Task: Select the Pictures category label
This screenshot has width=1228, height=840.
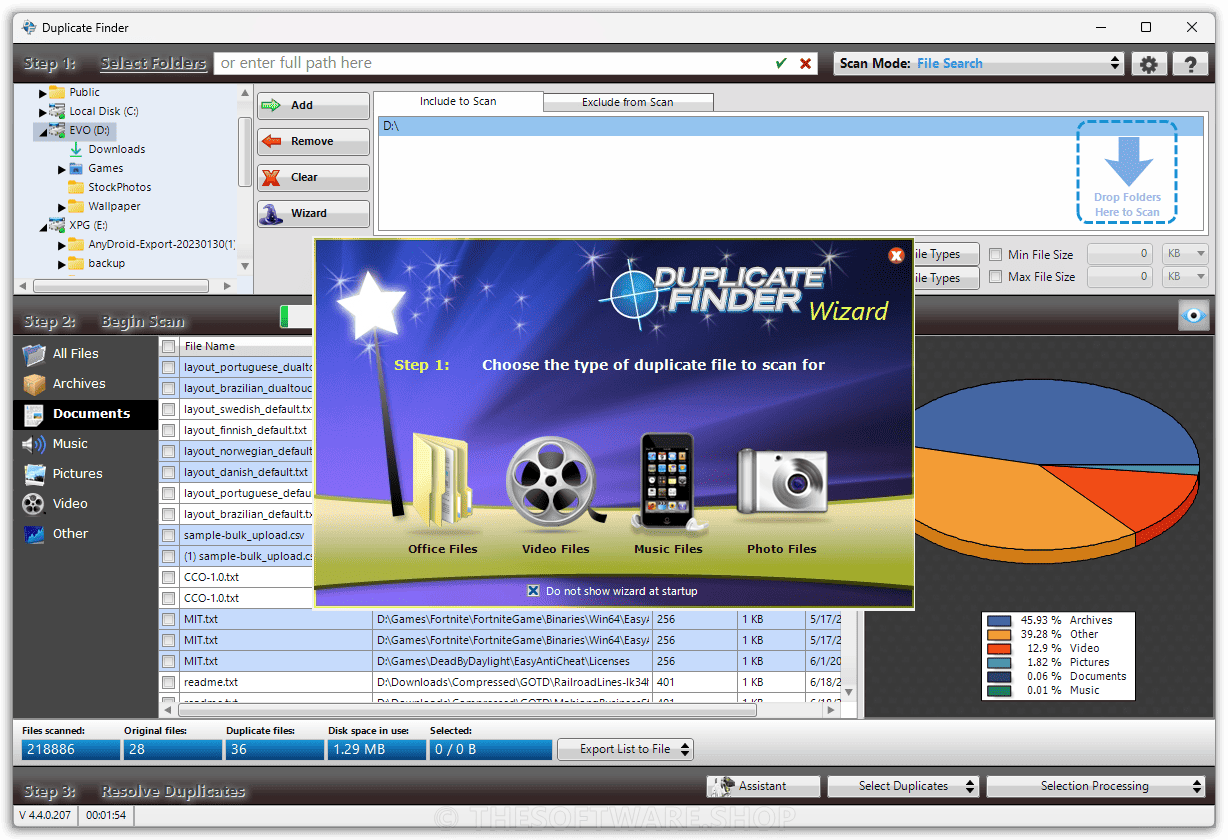Action: pos(78,474)
